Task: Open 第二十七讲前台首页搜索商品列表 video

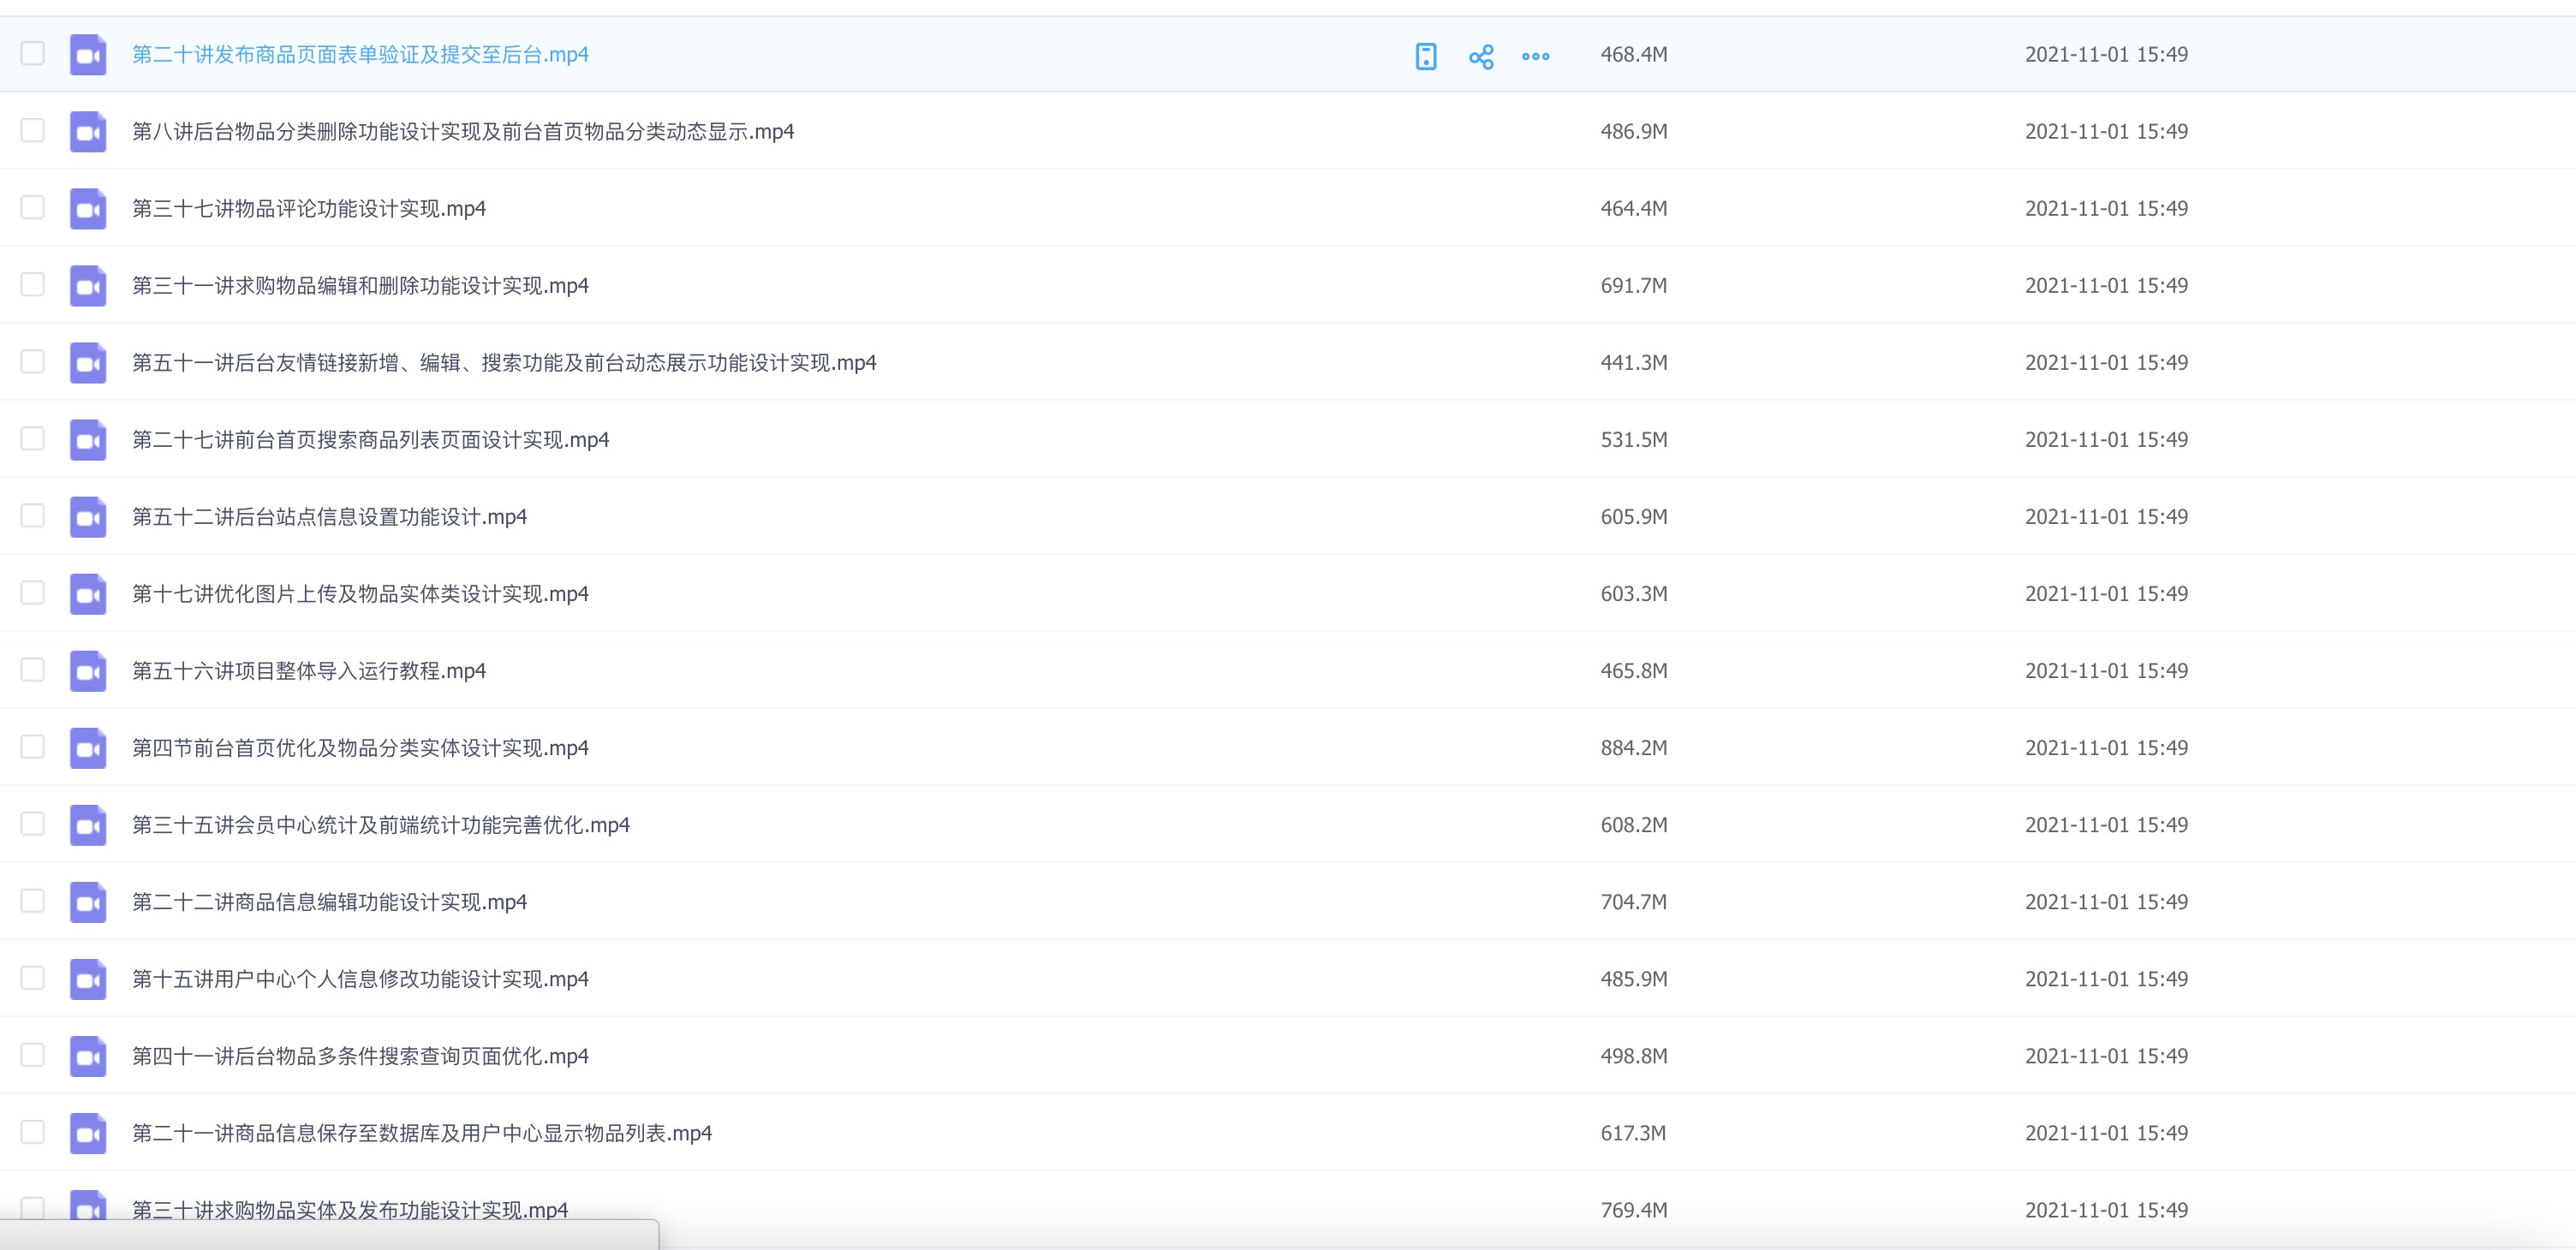Action: (370, 440)
